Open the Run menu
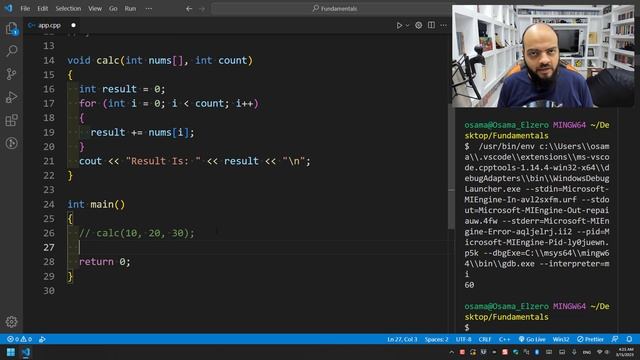Screen dimensions: 640x360 (x=130, y=8)
